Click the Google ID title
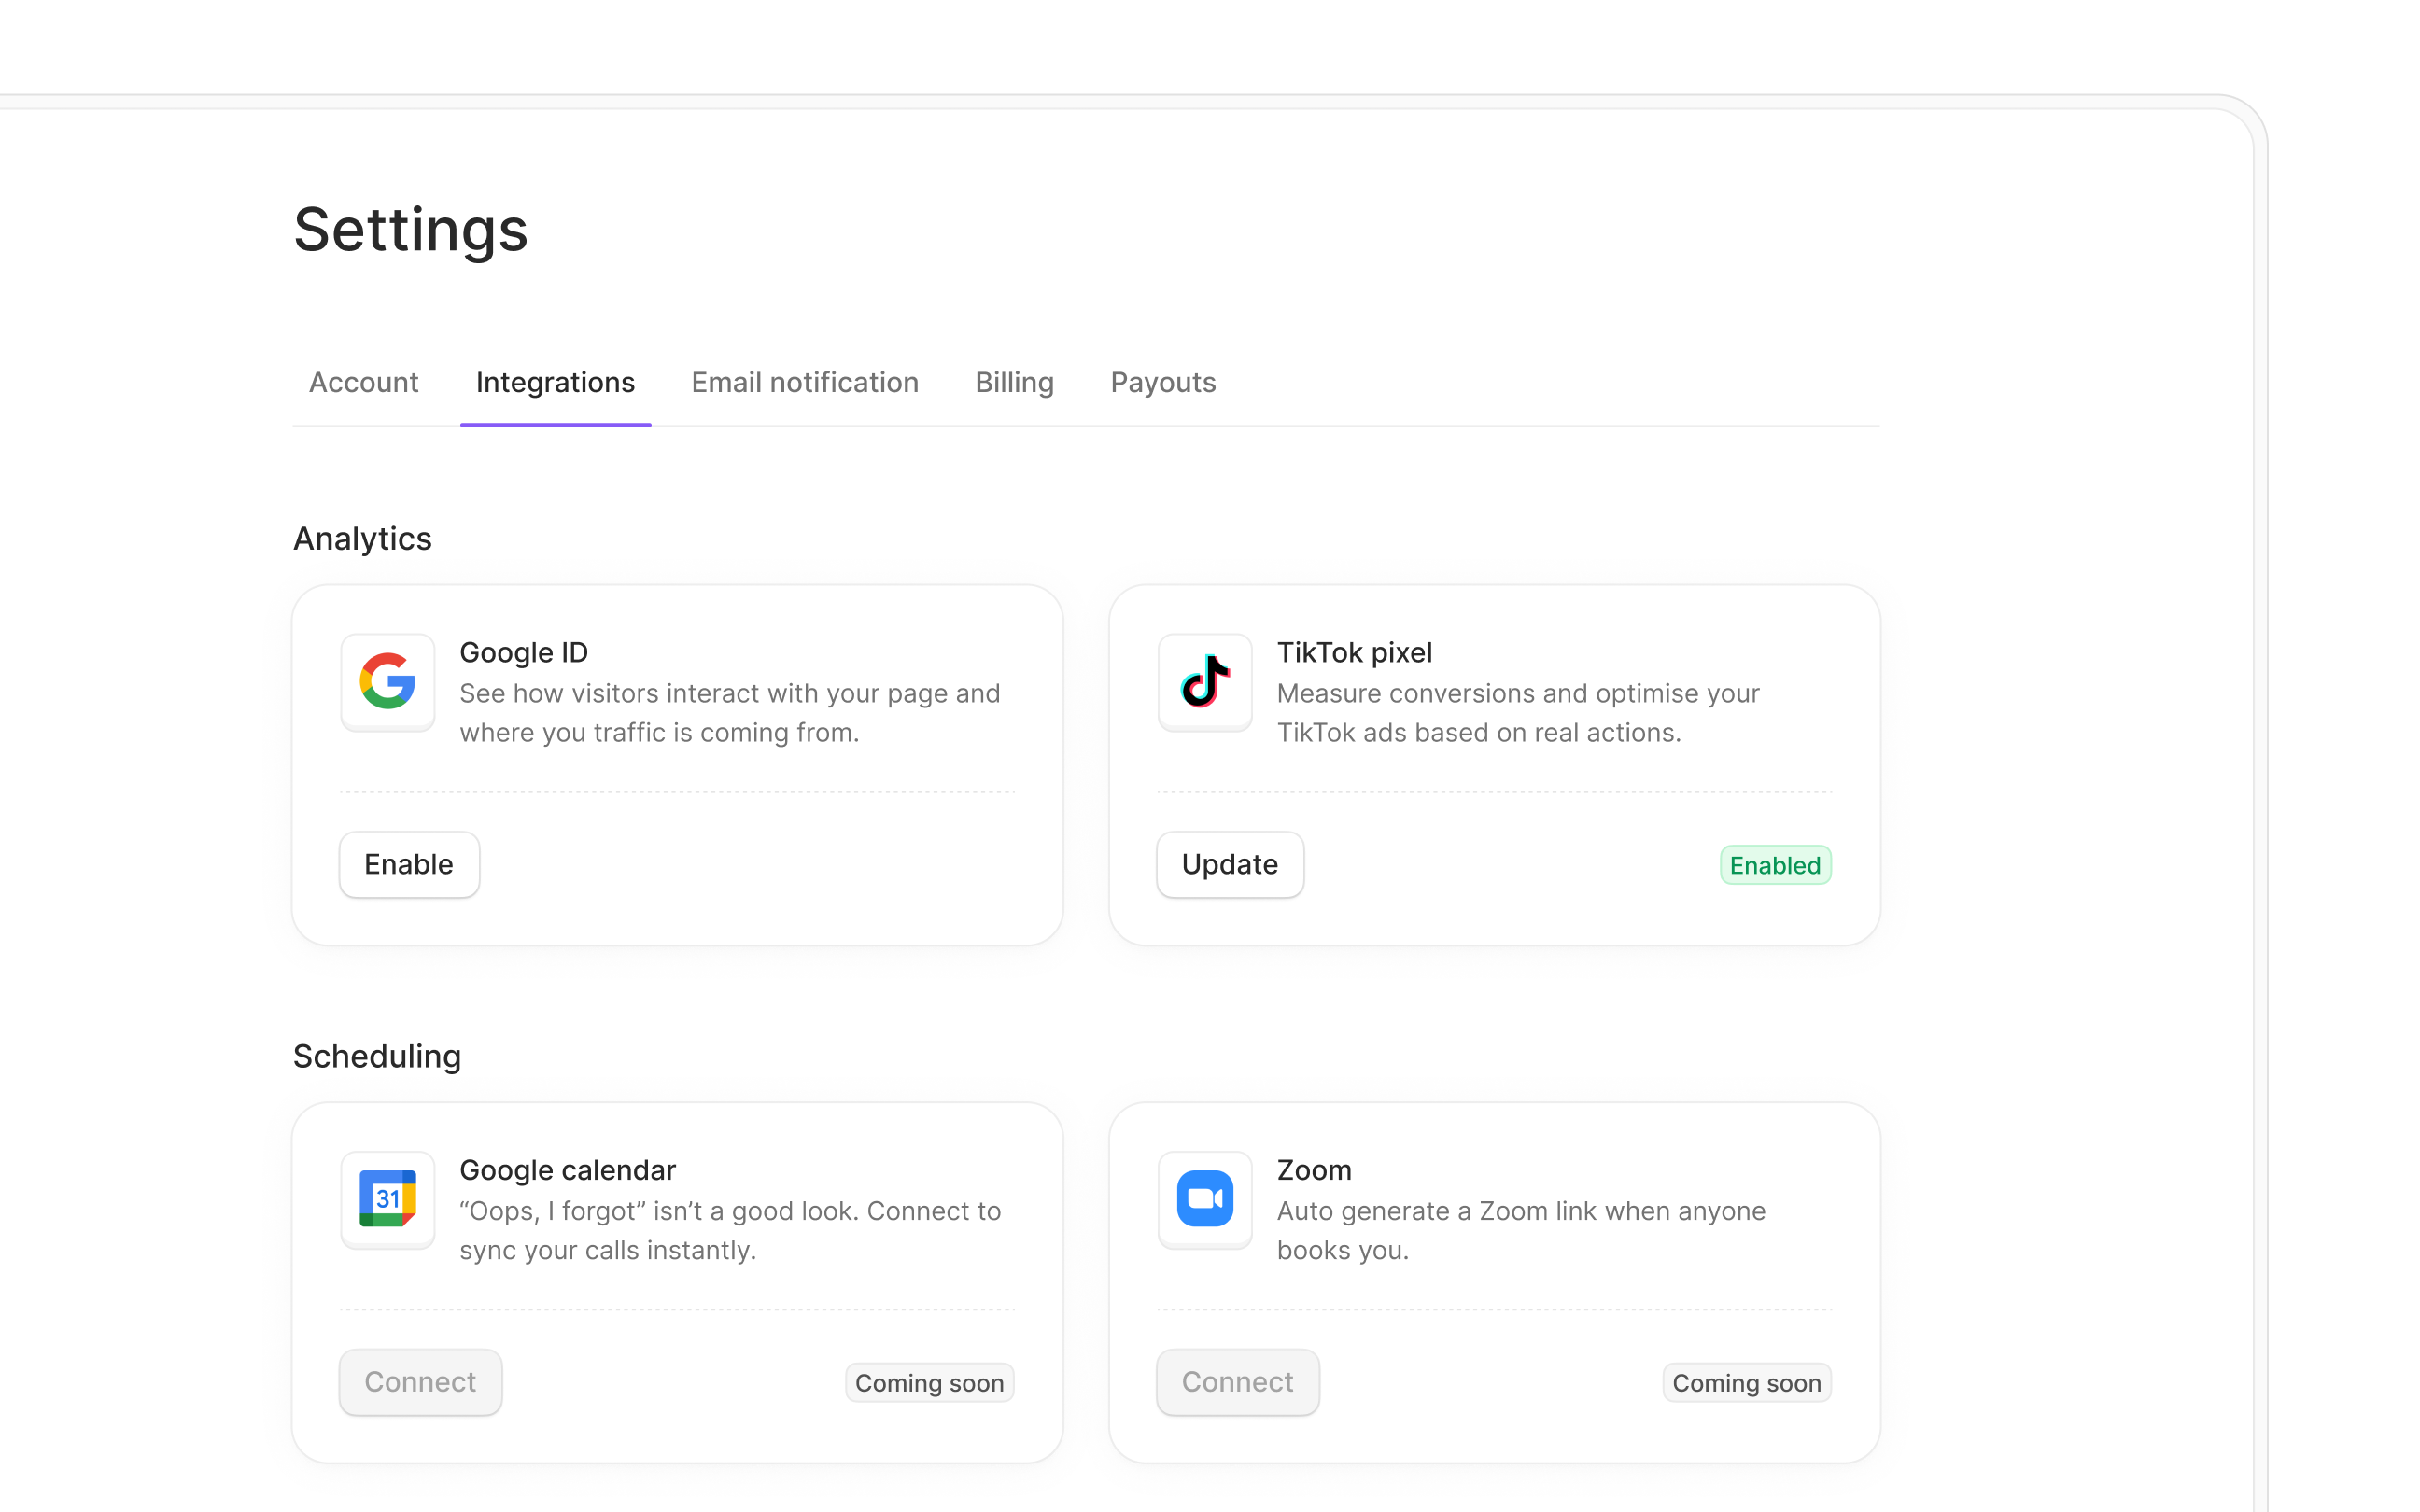This screenshot has height=1512, width=2420. coord(523,652)
